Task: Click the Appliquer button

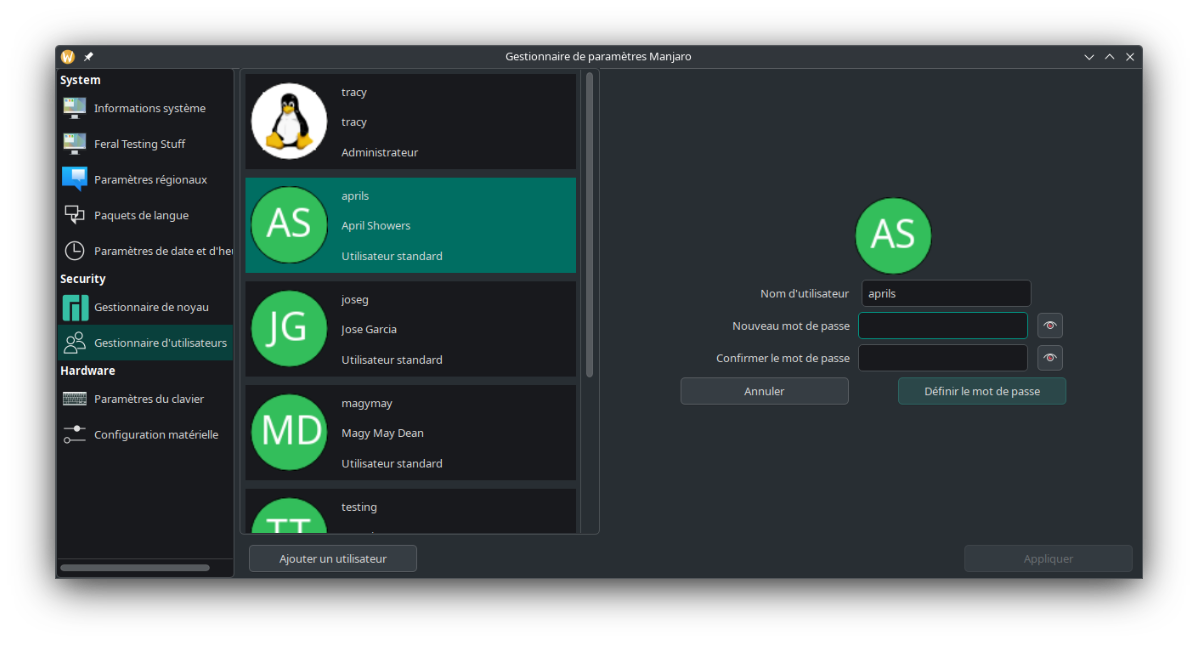Action: [1048, 559]
